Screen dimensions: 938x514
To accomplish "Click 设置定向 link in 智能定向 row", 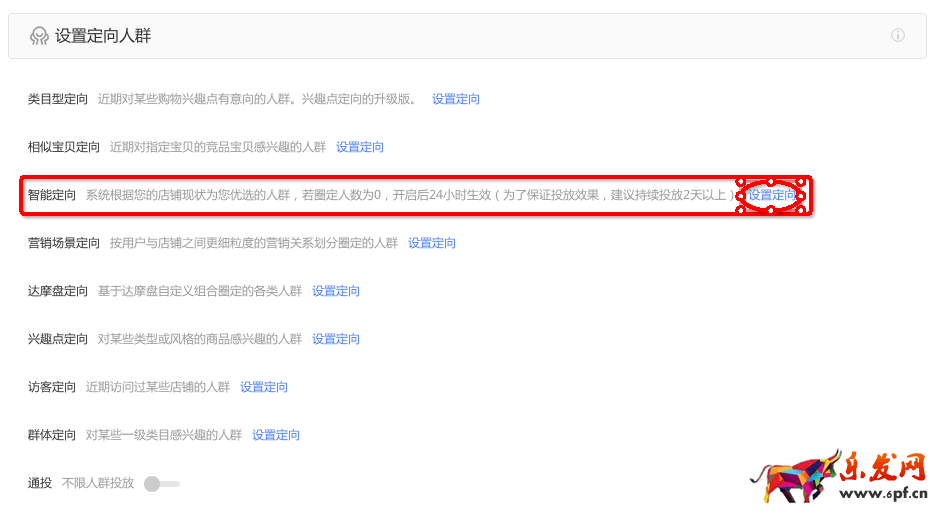I will [x=772, y=195].
